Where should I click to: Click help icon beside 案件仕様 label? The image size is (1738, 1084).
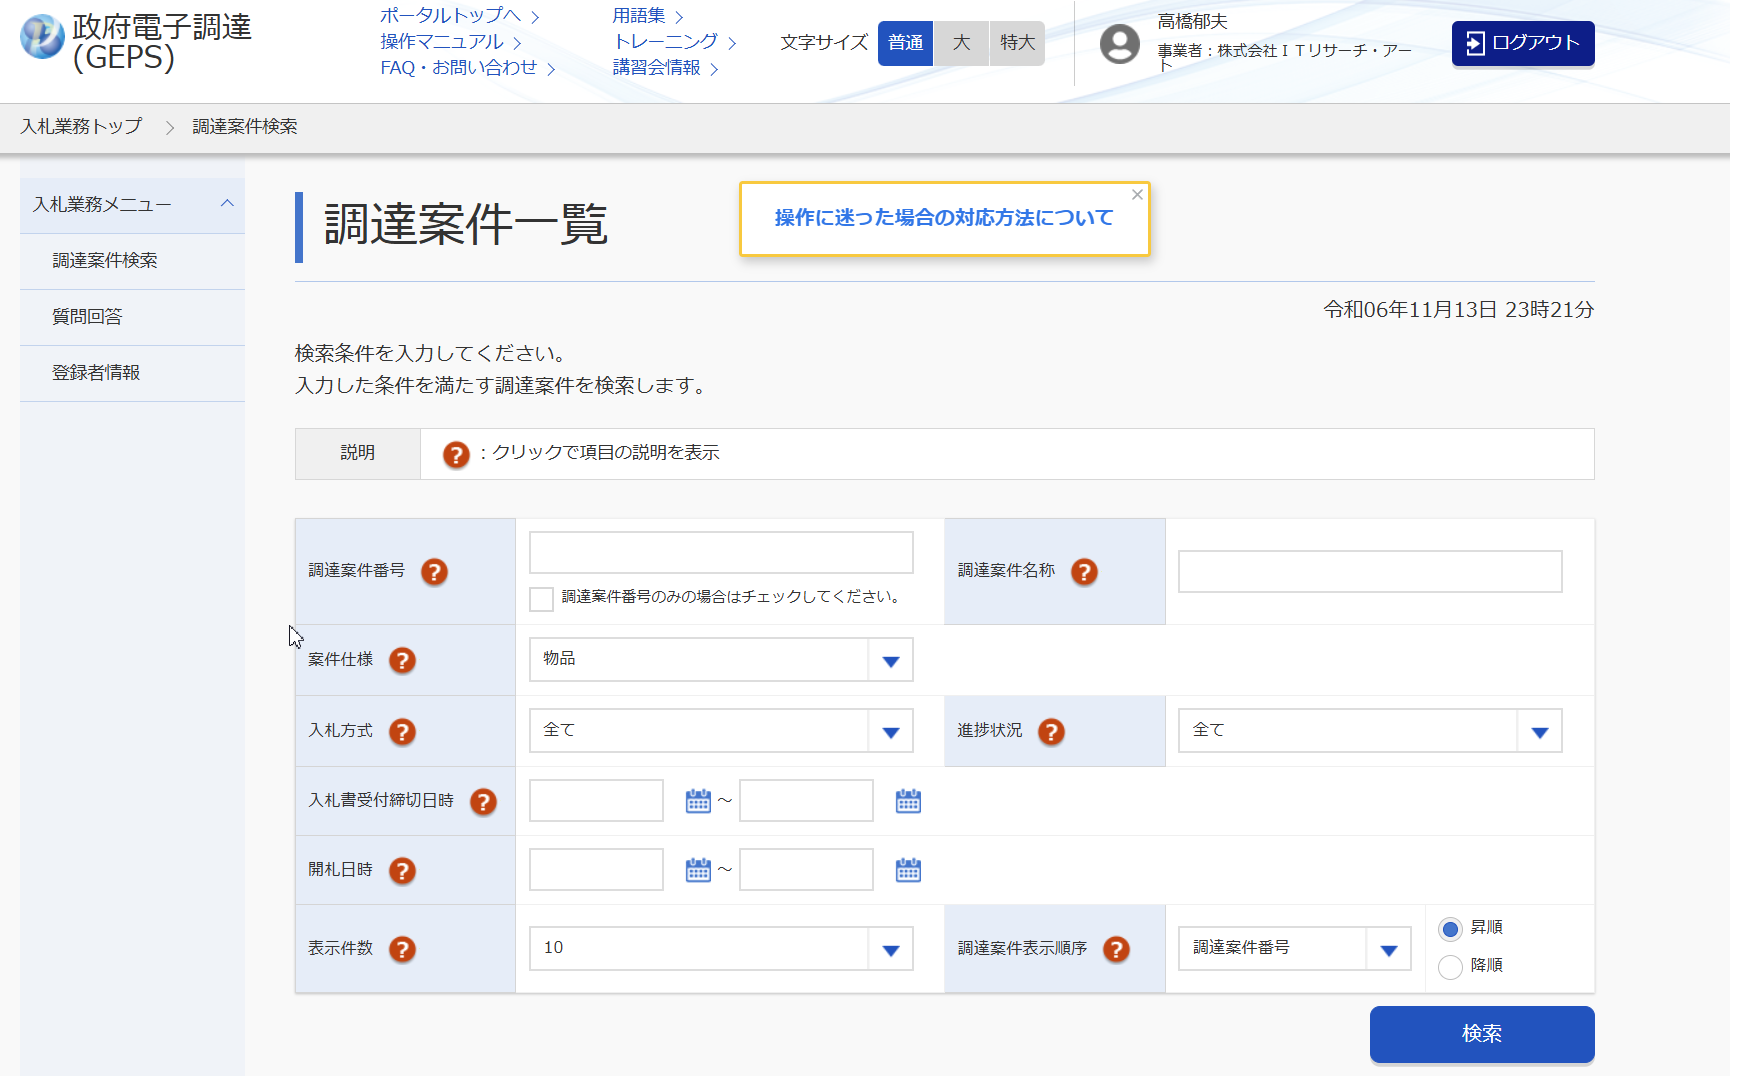pos(402,660)
